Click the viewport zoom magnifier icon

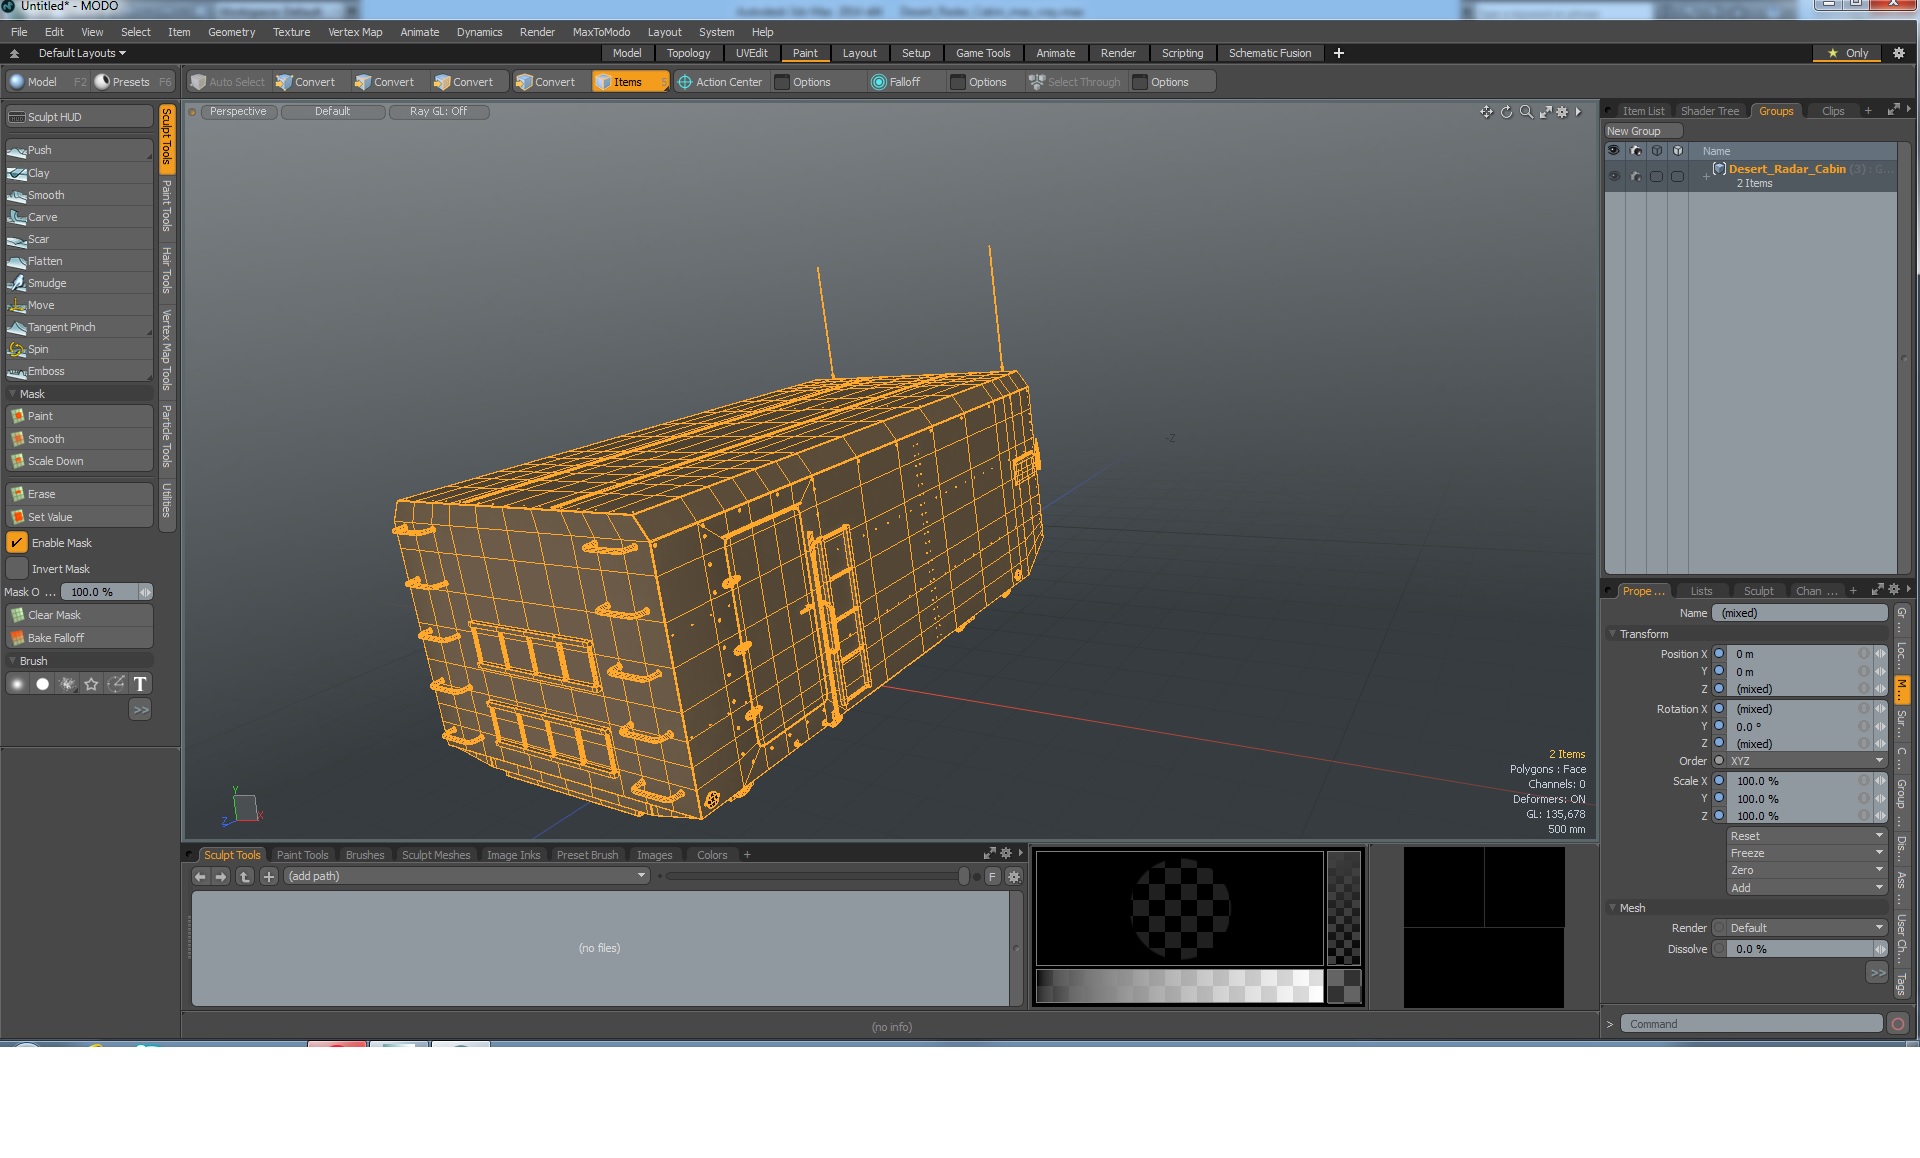coord(1526,112)
